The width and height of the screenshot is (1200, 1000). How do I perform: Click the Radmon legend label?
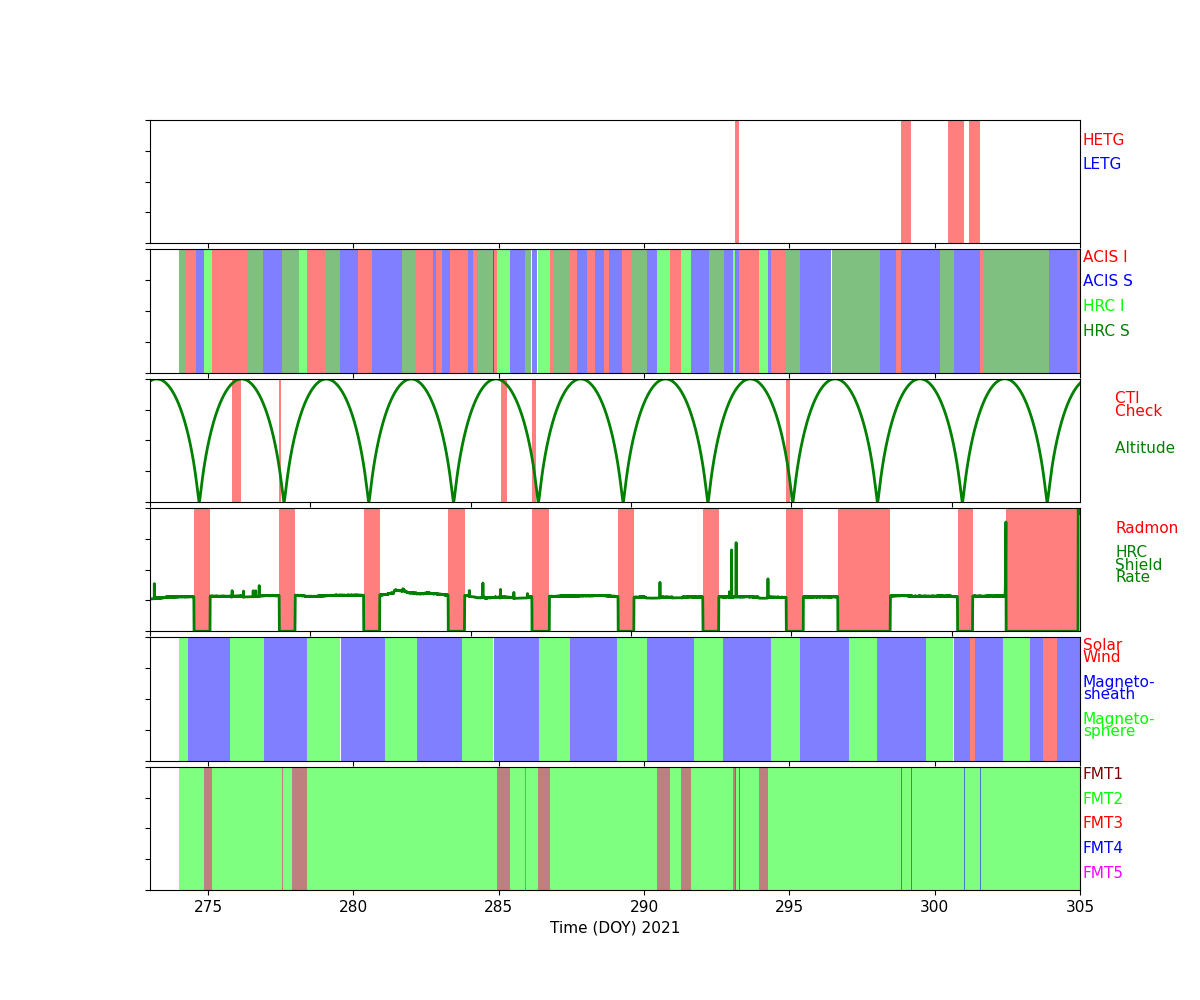click(1146, 528)
